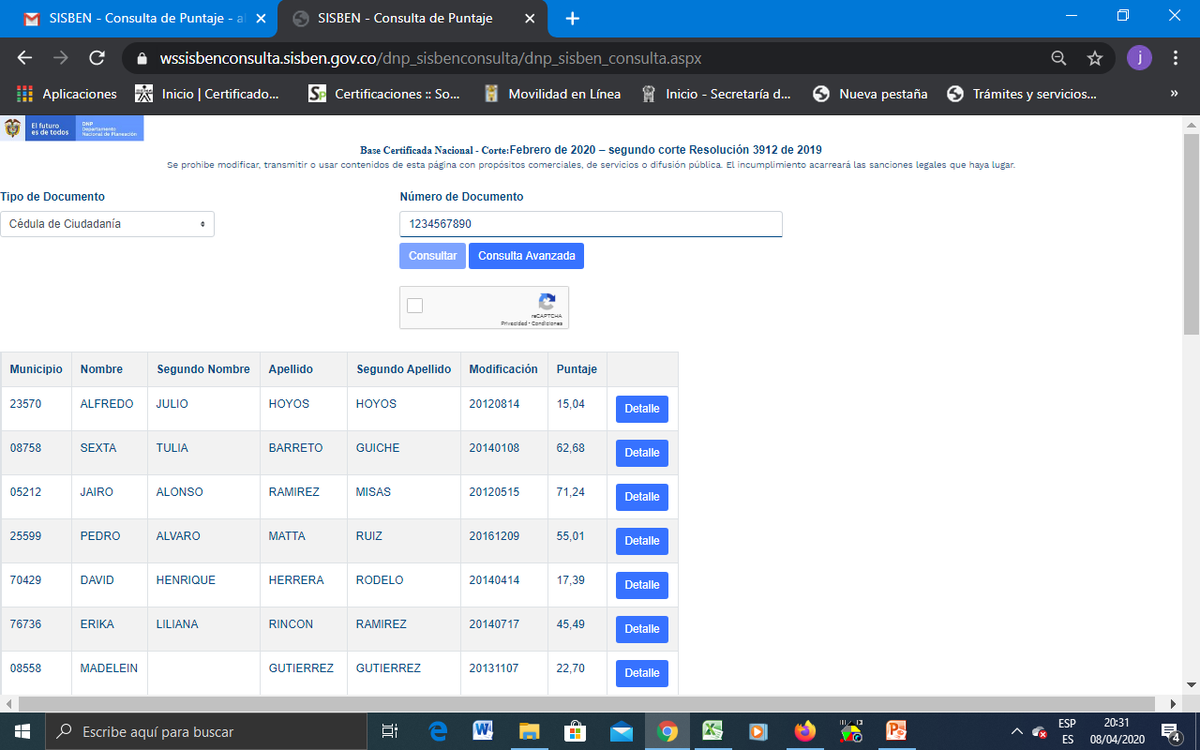Open Microsoft Word from the taskbar

[x=483, y=731]
